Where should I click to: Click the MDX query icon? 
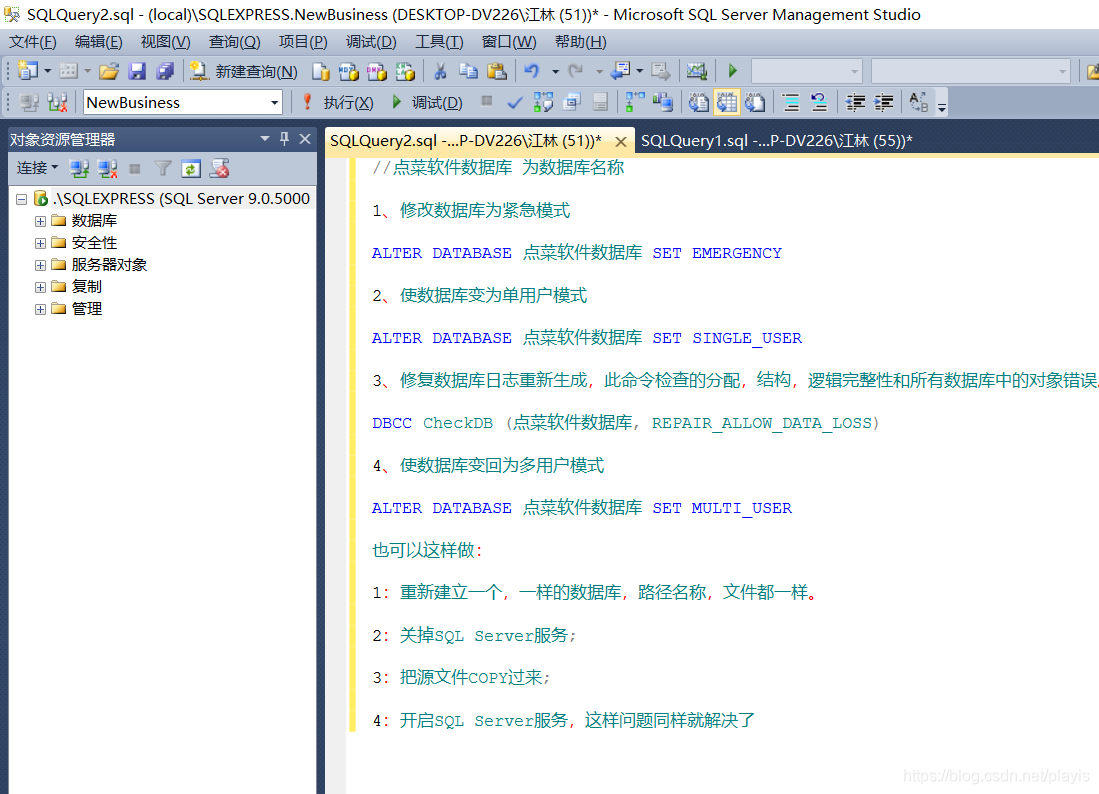pos(348,71)
